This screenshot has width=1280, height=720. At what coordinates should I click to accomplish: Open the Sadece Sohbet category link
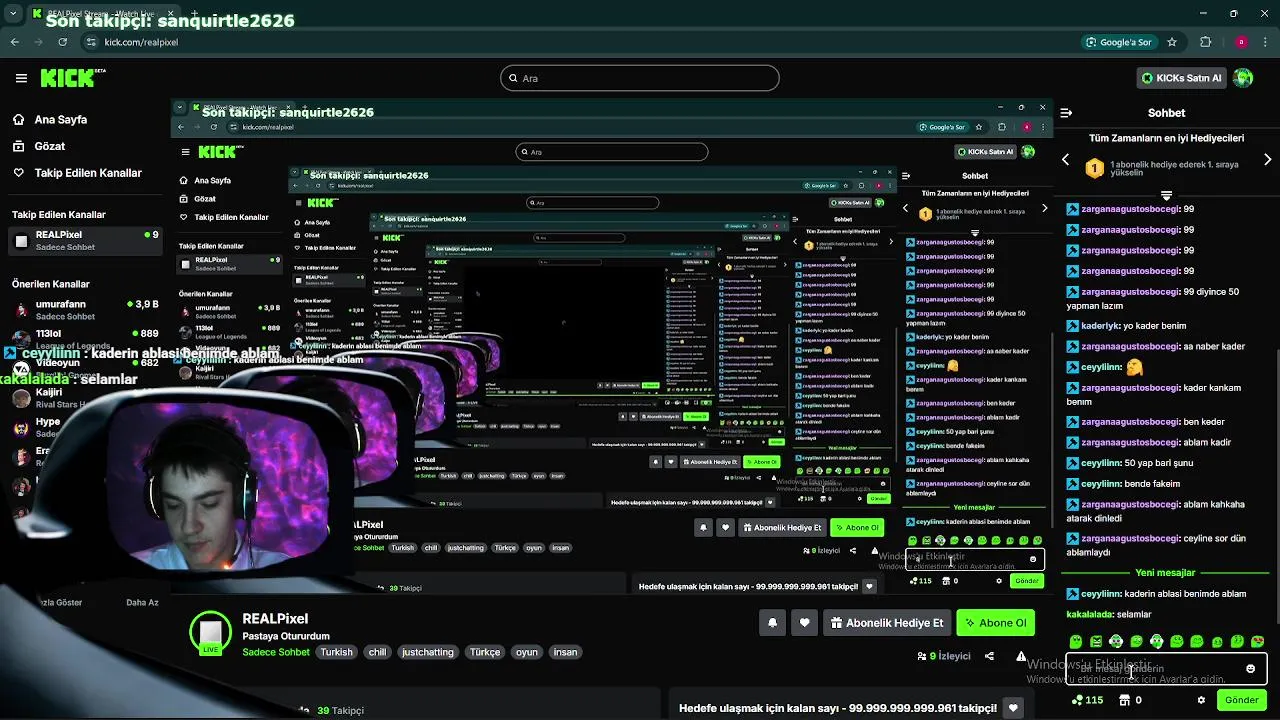276,652
